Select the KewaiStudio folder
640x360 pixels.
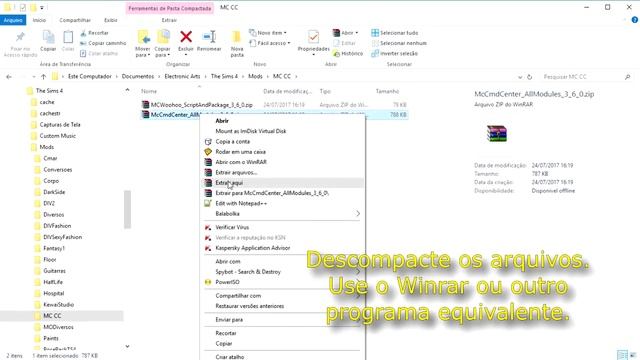(x=58, y=304)
